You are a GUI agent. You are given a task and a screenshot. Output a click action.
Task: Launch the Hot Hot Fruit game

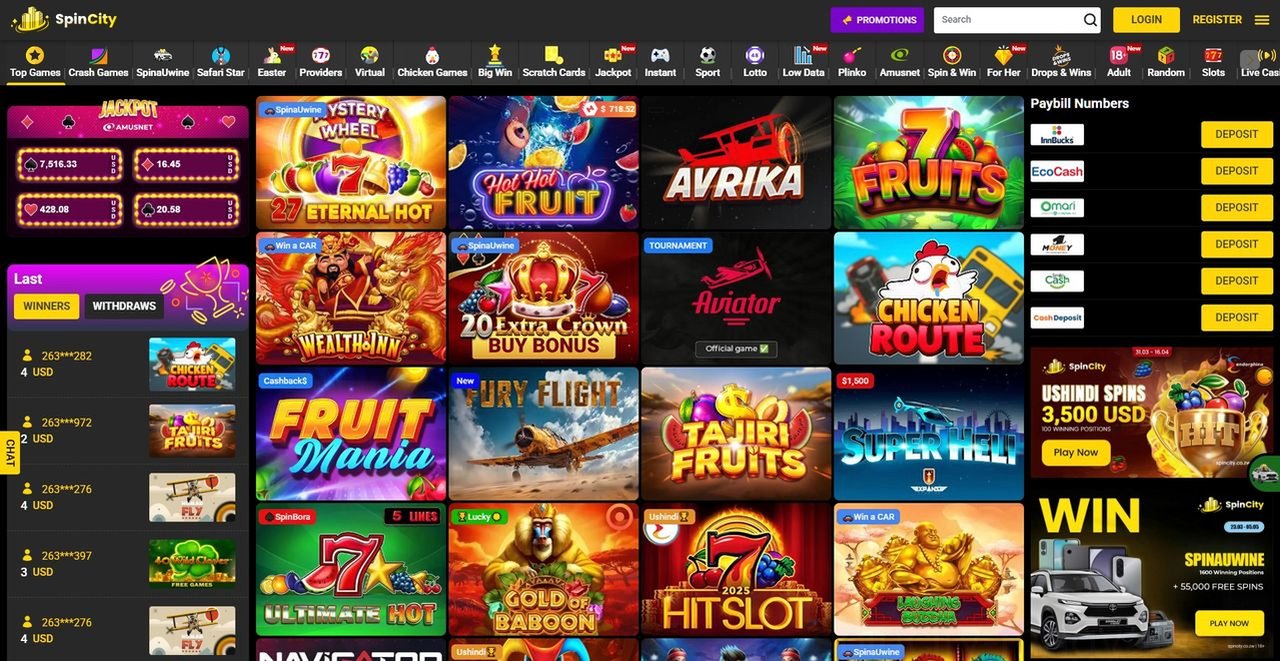click(x=543, y=163)
